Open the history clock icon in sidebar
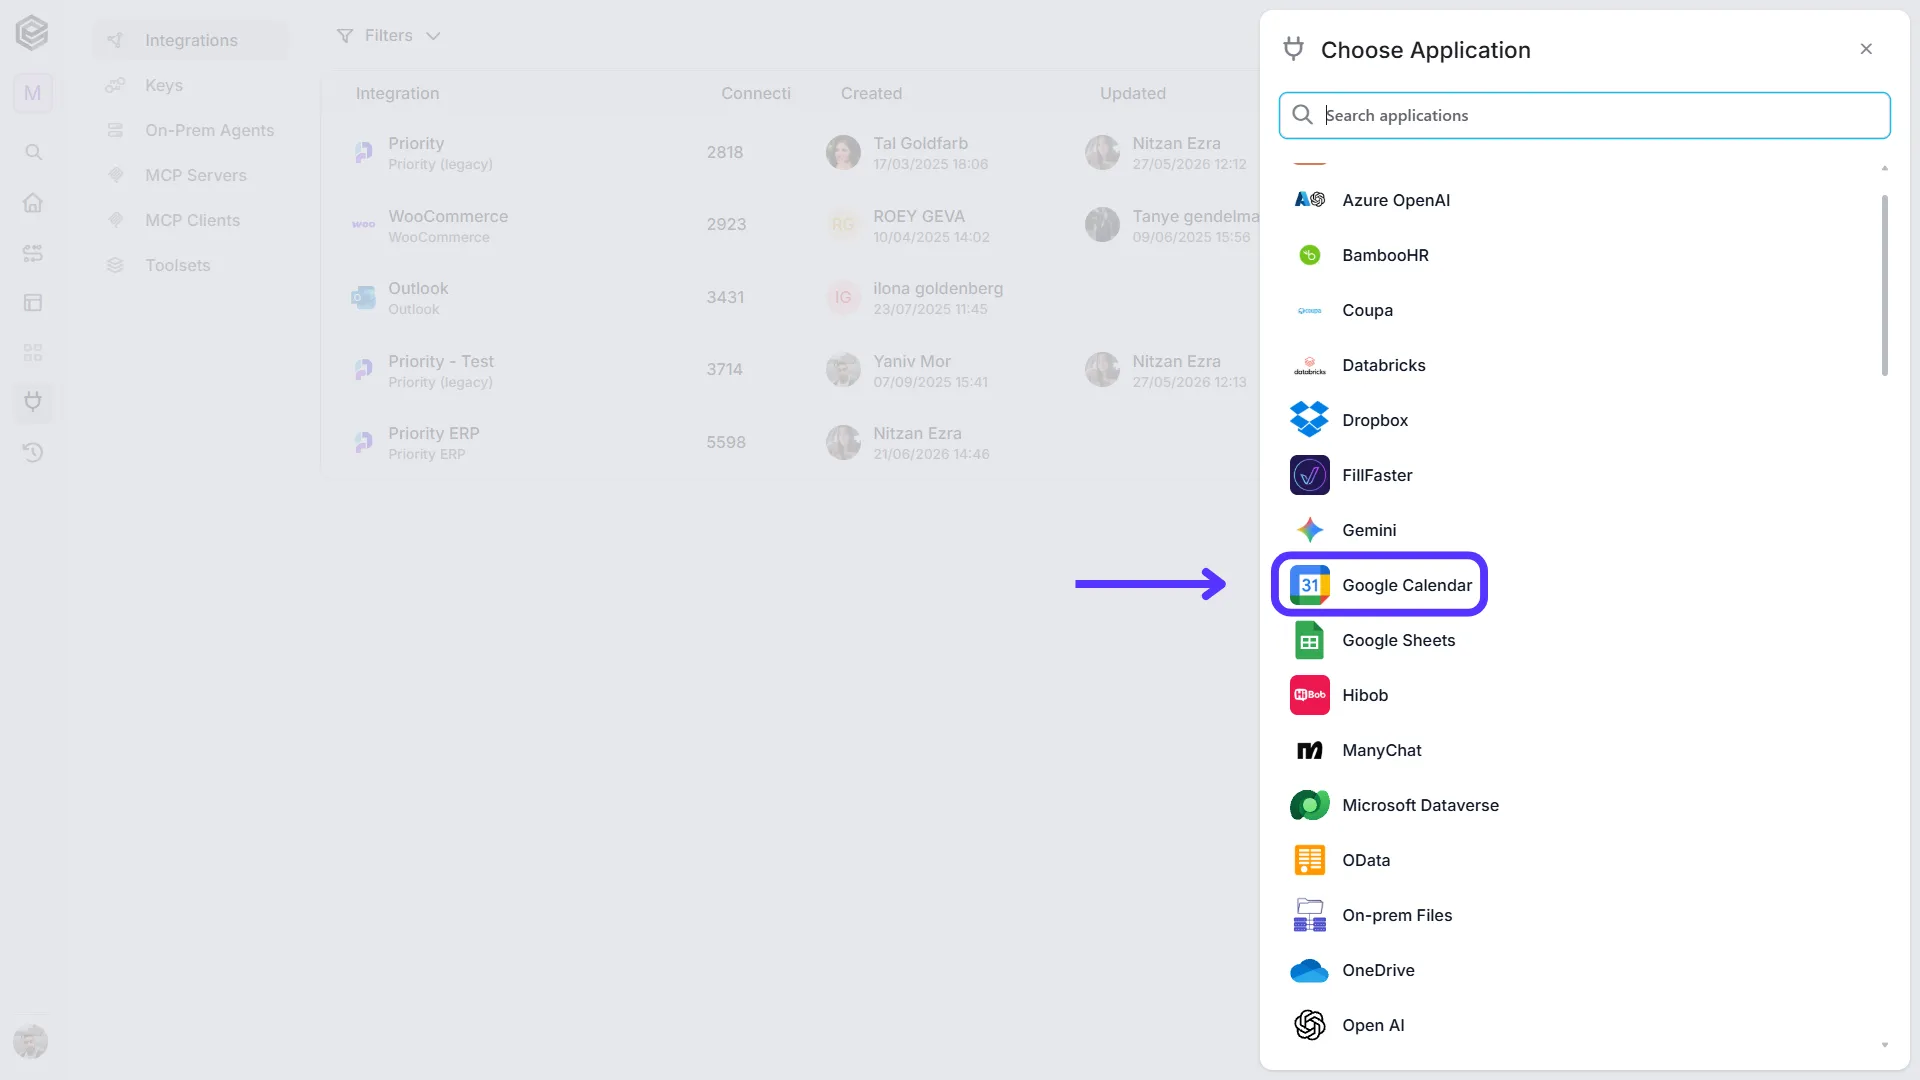 (x=33, y=452)
